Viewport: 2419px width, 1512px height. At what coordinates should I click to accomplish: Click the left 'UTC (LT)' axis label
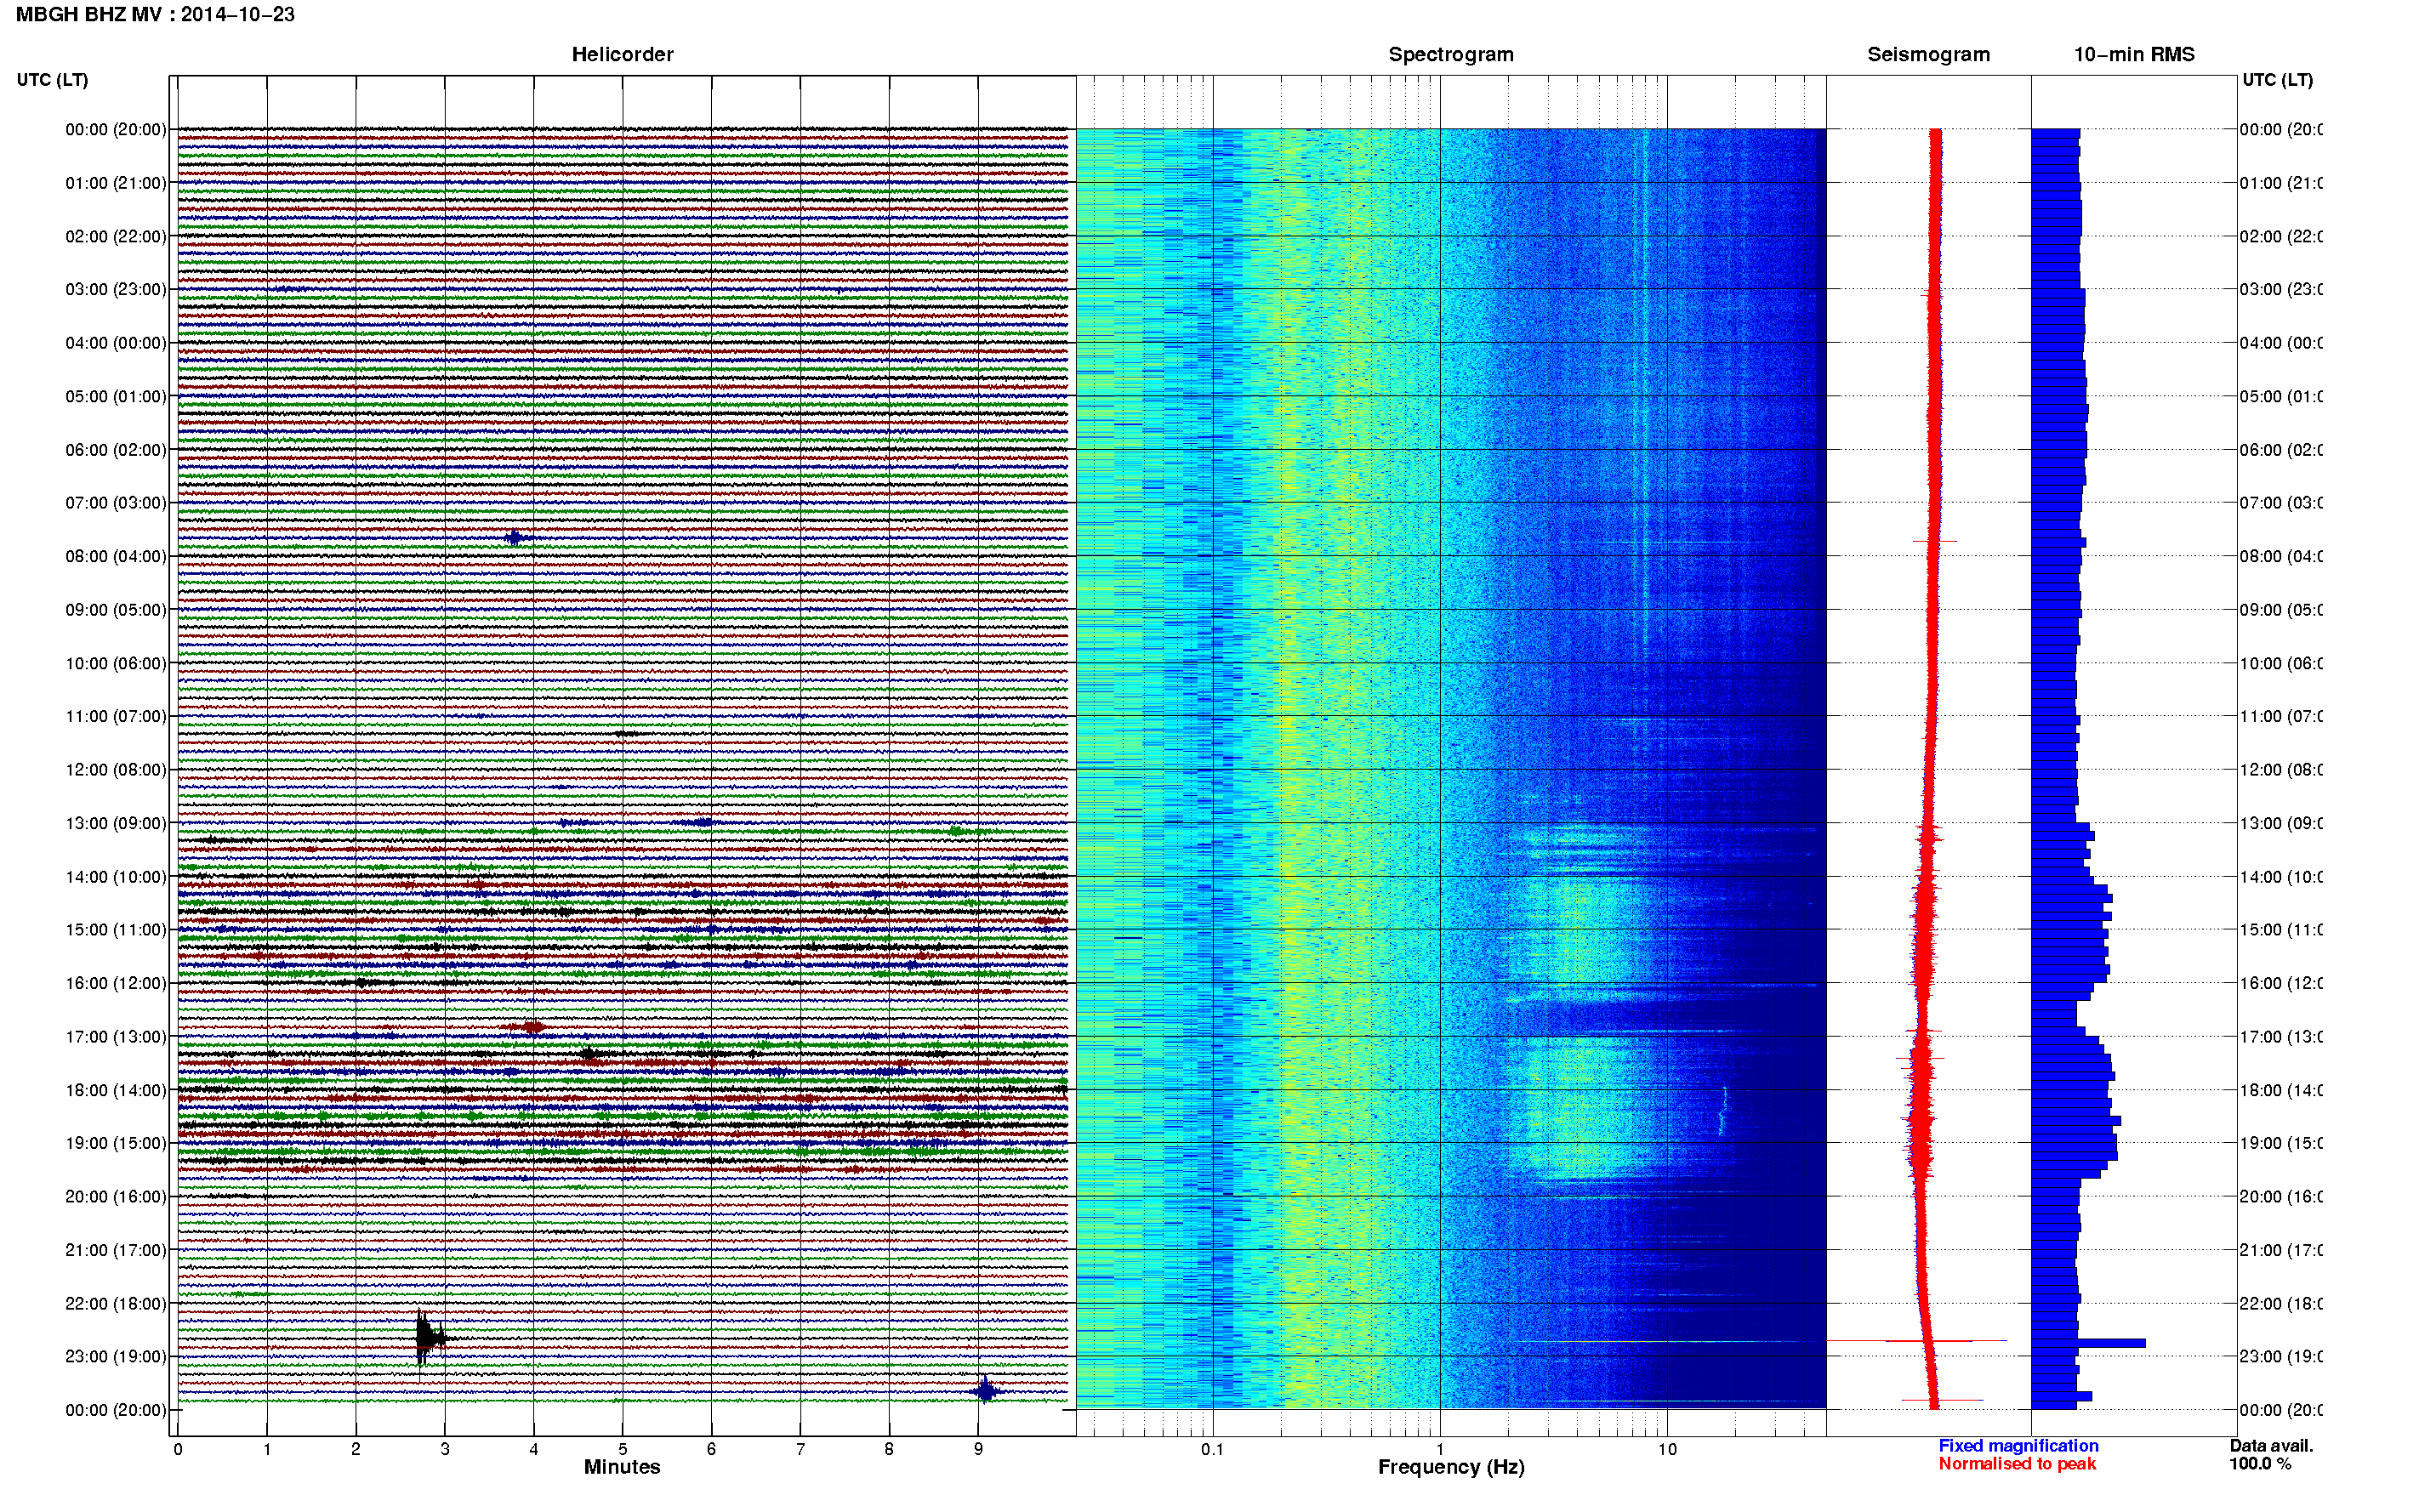pos(52,80)
